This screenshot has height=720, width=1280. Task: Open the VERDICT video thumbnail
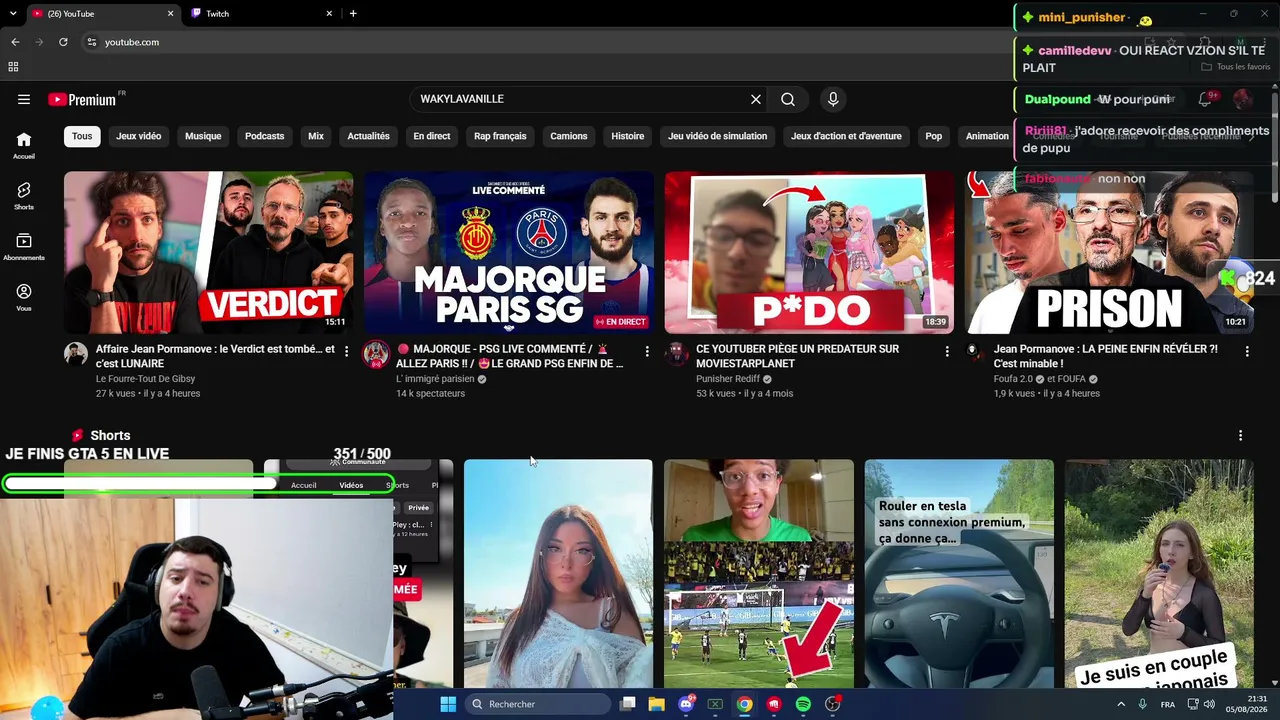(208, 252)
